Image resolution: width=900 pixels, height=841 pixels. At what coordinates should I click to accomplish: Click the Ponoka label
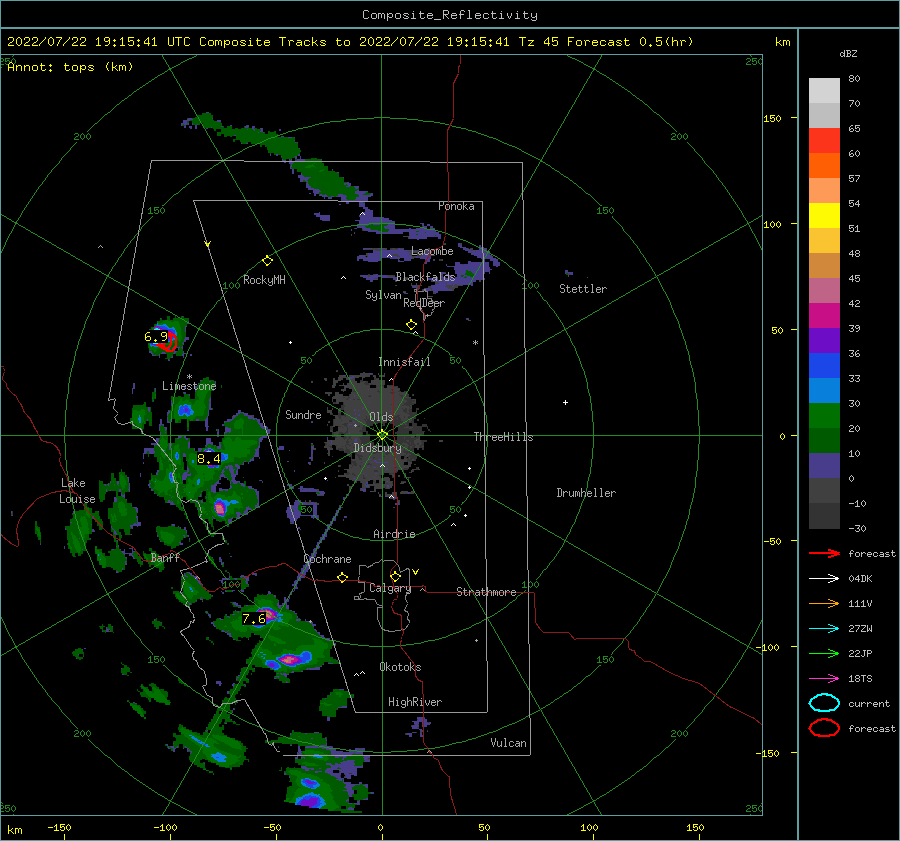456,206
